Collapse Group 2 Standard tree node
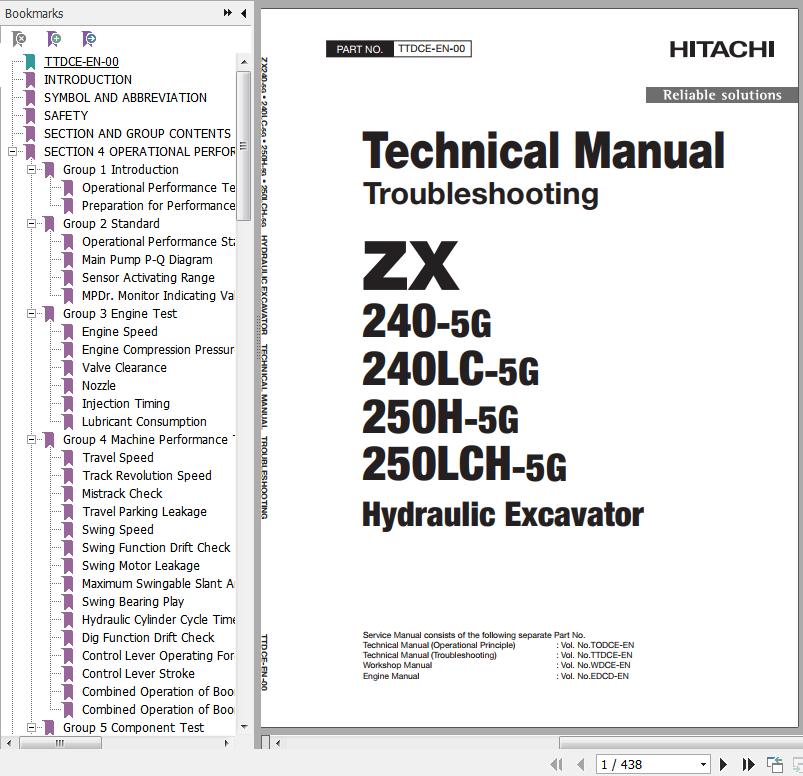Screen dimensions: 803x776 click(x=31, y=223)
